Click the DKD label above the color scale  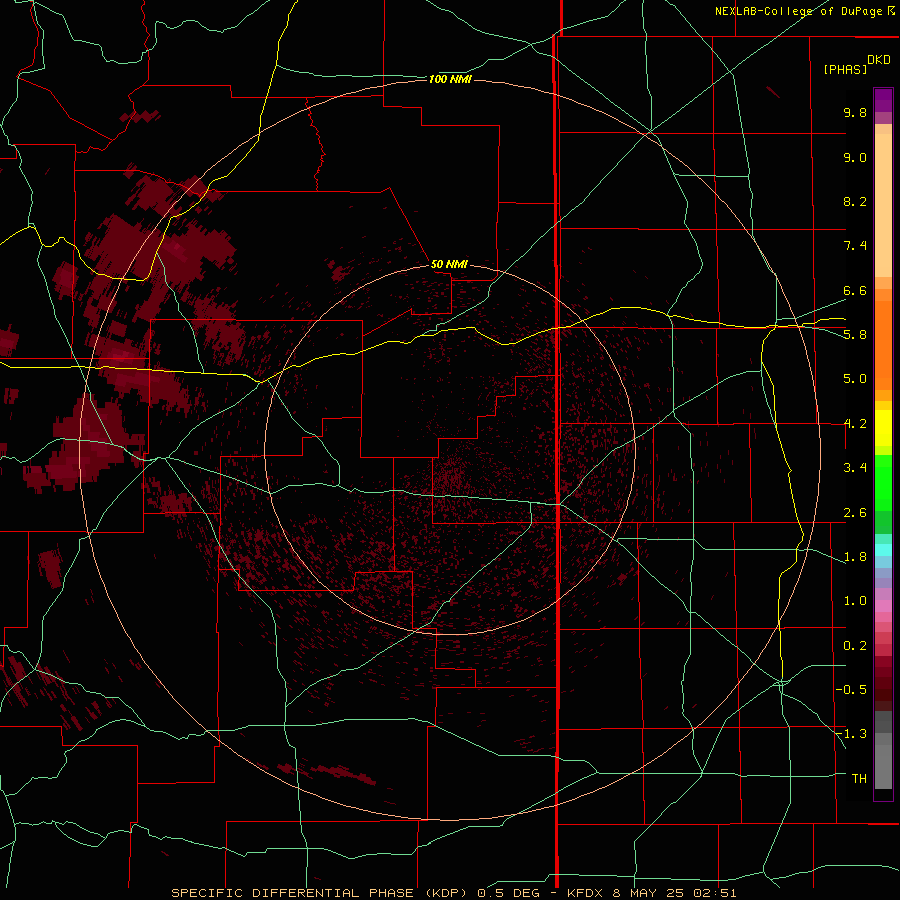click(x=879, y=60)
